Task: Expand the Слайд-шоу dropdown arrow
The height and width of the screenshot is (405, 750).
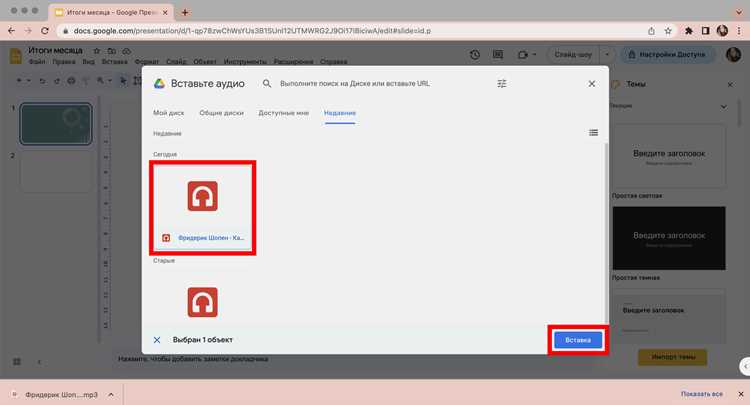Action: pos(607,55)
